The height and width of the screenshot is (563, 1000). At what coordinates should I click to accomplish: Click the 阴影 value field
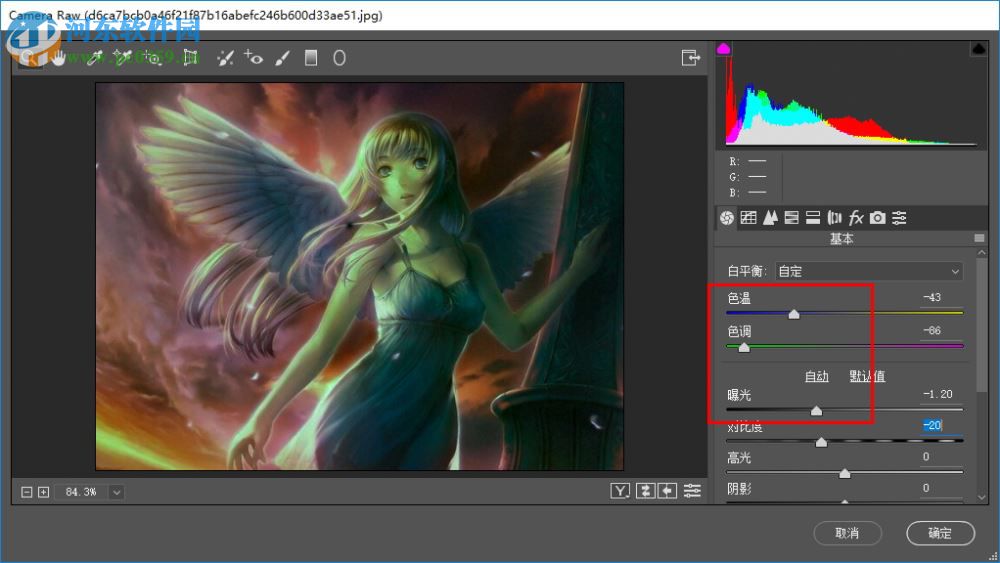[x=941, y=488]
